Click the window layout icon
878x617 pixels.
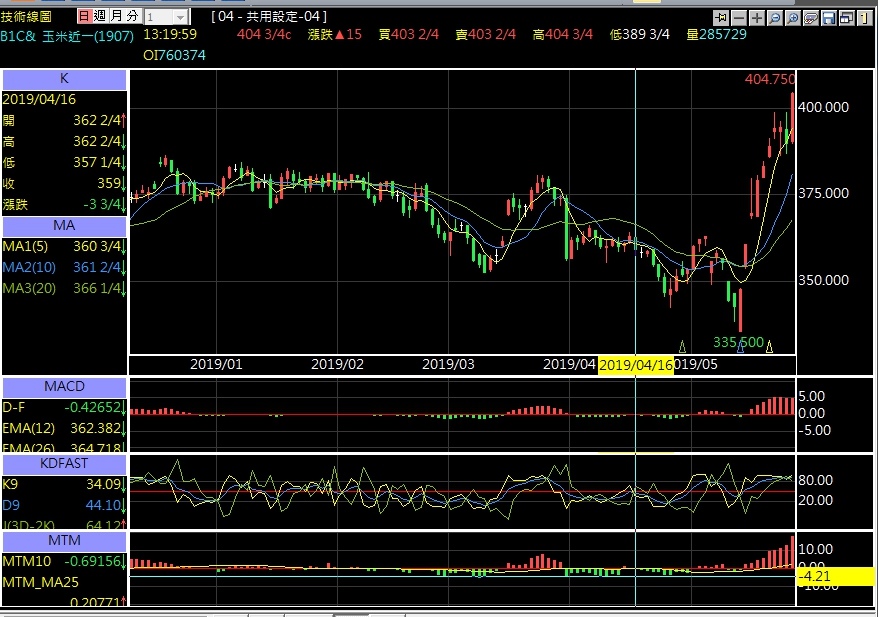846,18
